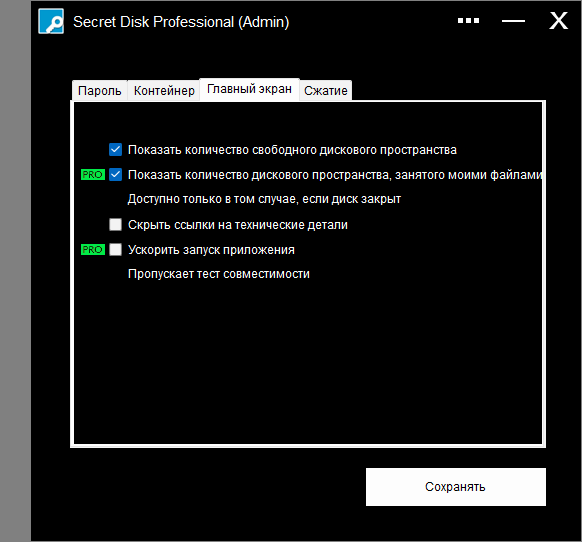The height and width of the screenshot is (542, 582).
Task: Click label Ускорить запуск приложения
Action: click(x=211, y=250)
